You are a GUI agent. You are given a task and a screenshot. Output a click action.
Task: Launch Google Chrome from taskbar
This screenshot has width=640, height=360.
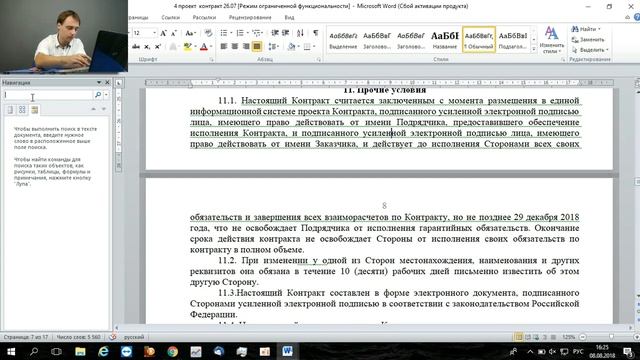172,351
